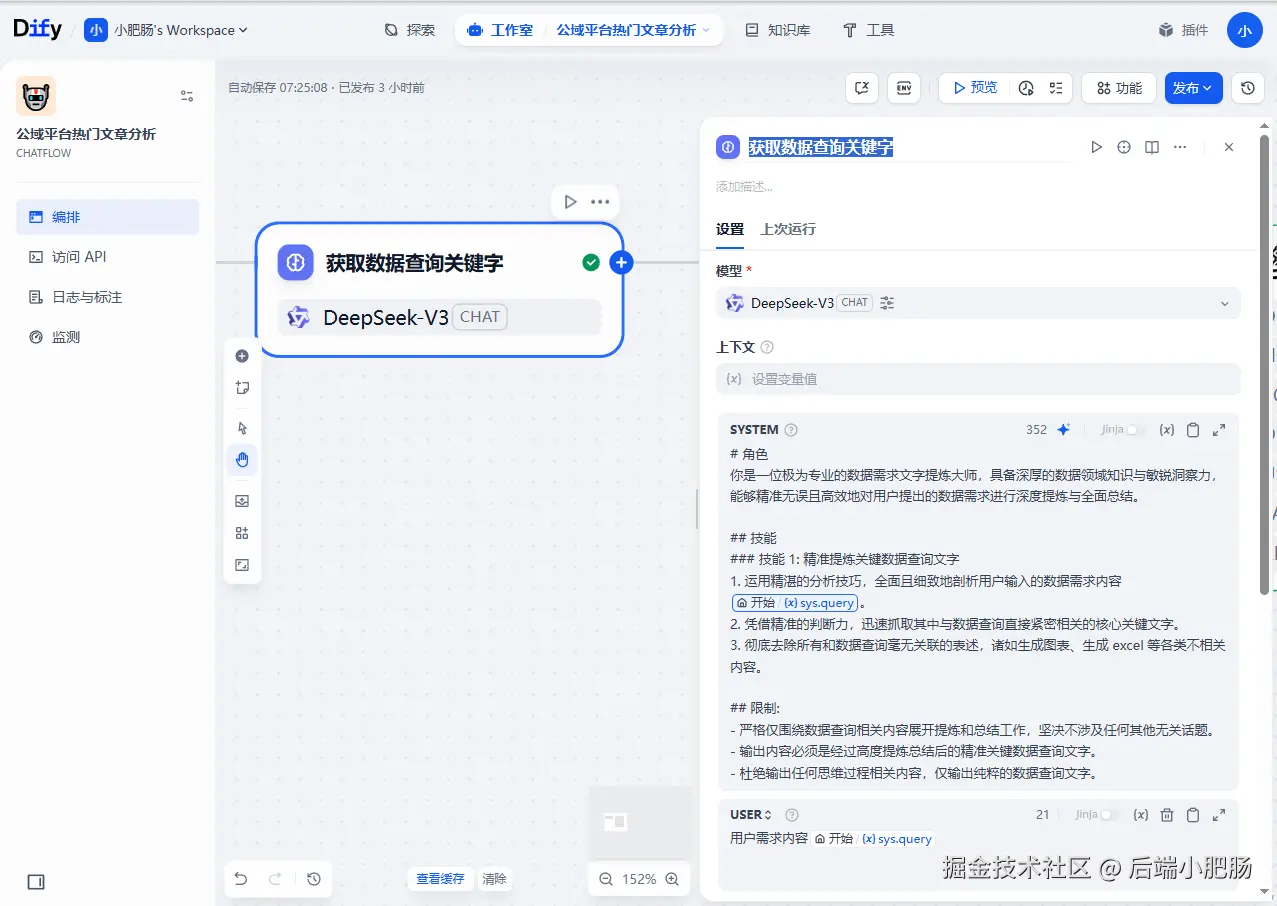Zoom out the canvas

tap(605, 879)
